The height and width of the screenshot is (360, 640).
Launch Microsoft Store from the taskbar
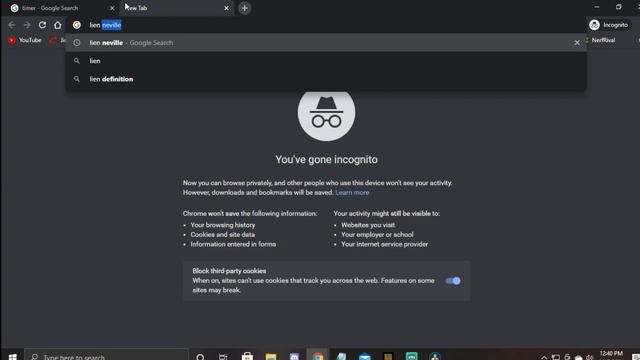[x=247, y=357]
